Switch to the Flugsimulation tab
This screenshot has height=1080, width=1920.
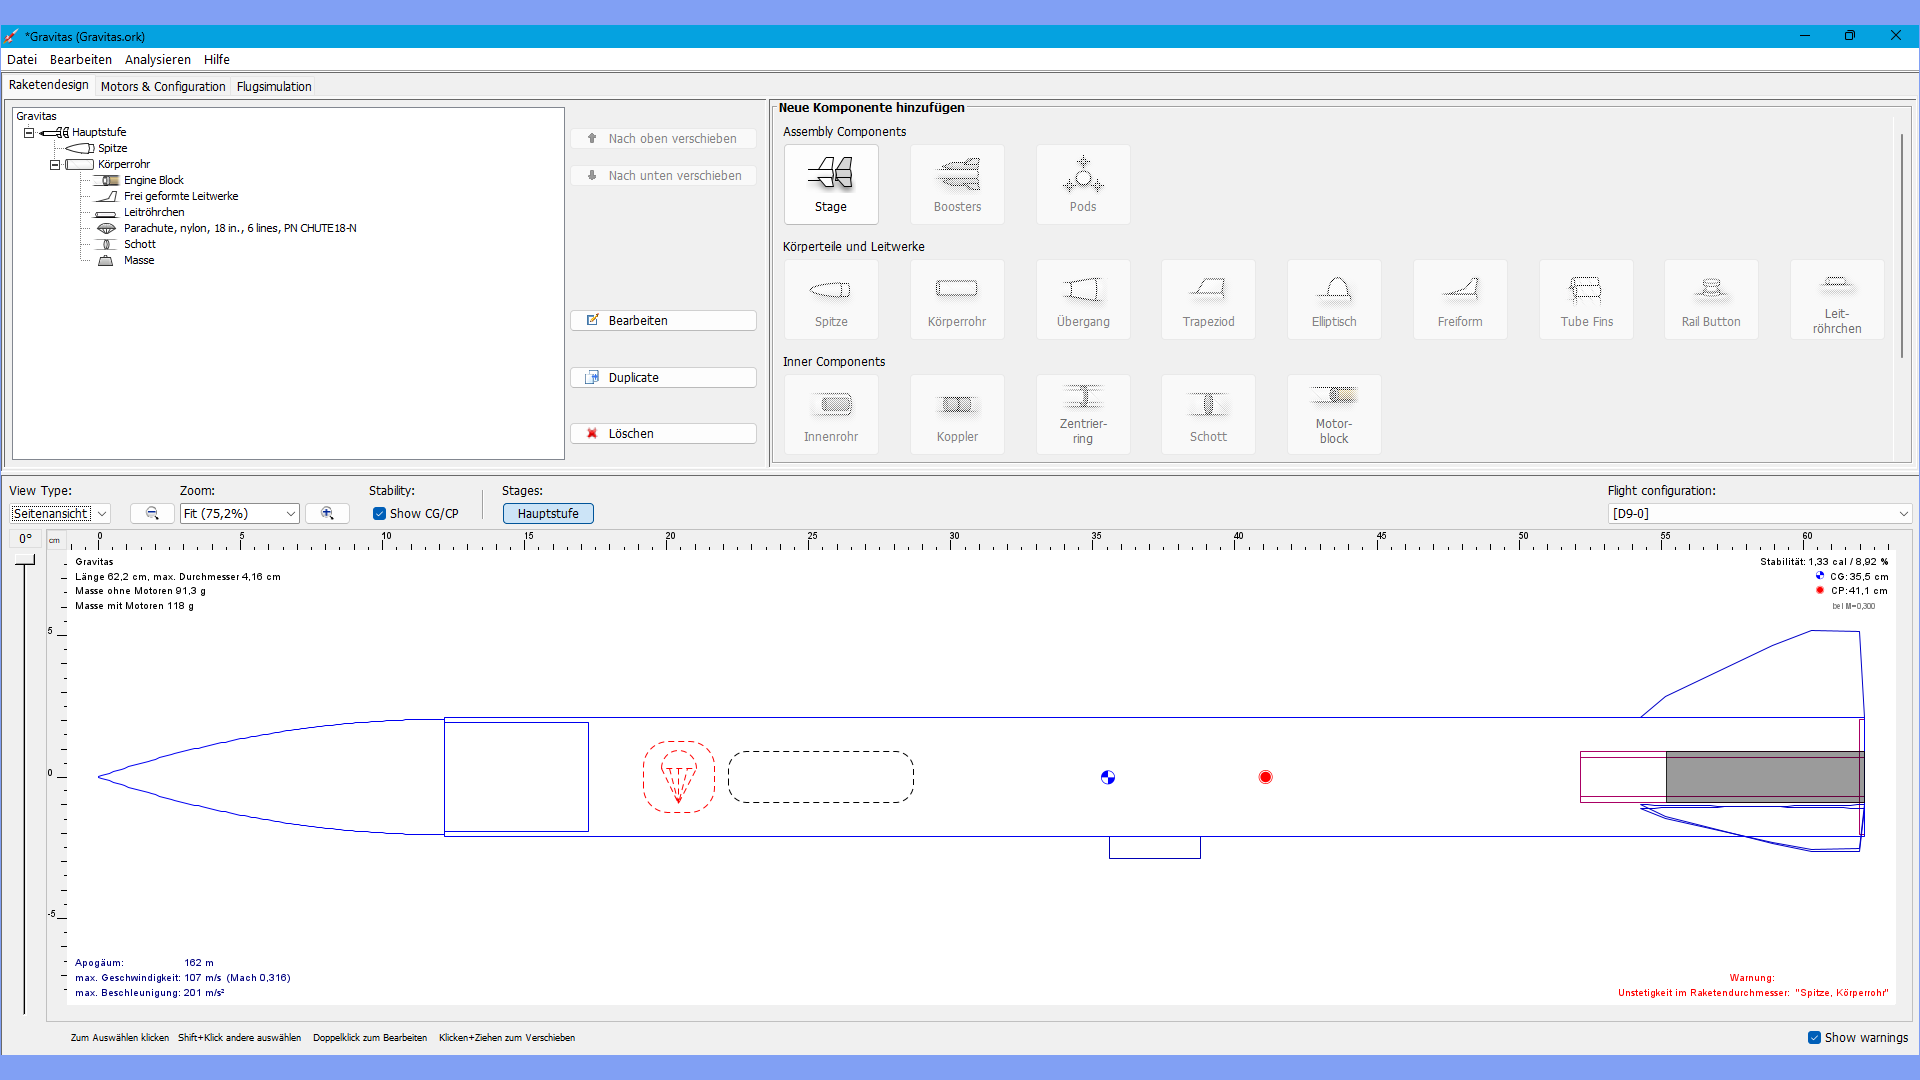click(x=274, y=86)
